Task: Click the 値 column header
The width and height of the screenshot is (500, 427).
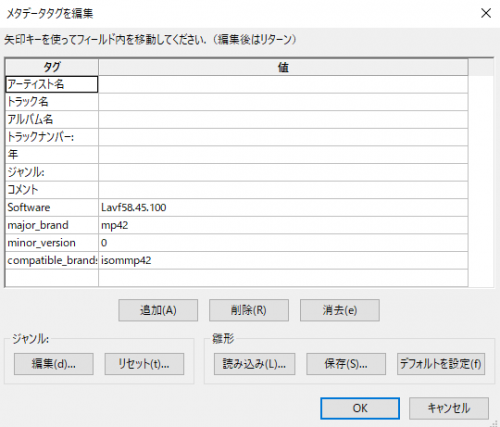Action: pos(283,67)
